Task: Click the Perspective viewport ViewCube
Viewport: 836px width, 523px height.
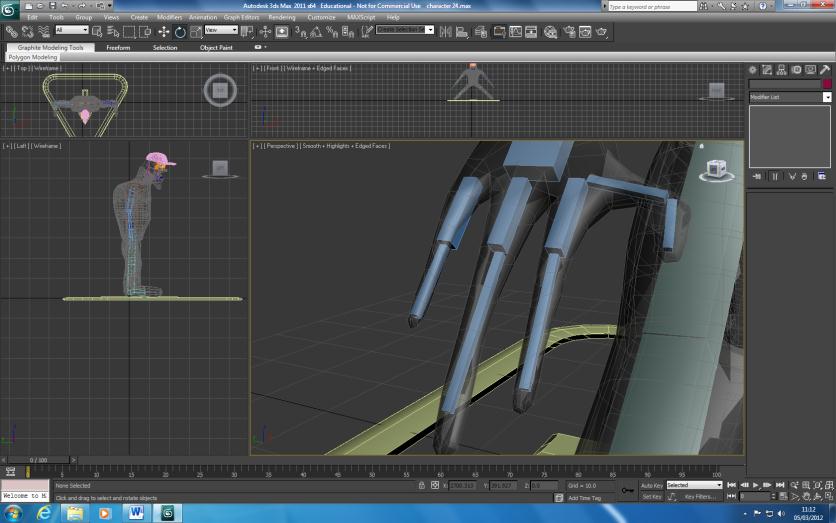Action: click(x=716, y=171)
